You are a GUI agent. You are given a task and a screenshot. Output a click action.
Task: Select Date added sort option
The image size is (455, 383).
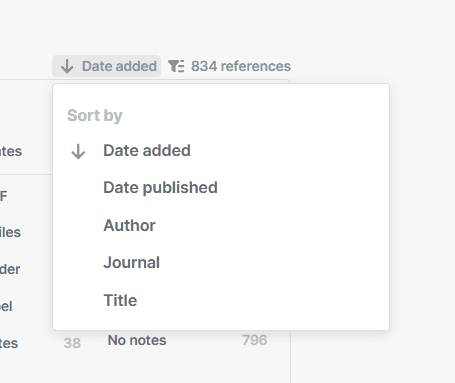[x=147, y=150]
